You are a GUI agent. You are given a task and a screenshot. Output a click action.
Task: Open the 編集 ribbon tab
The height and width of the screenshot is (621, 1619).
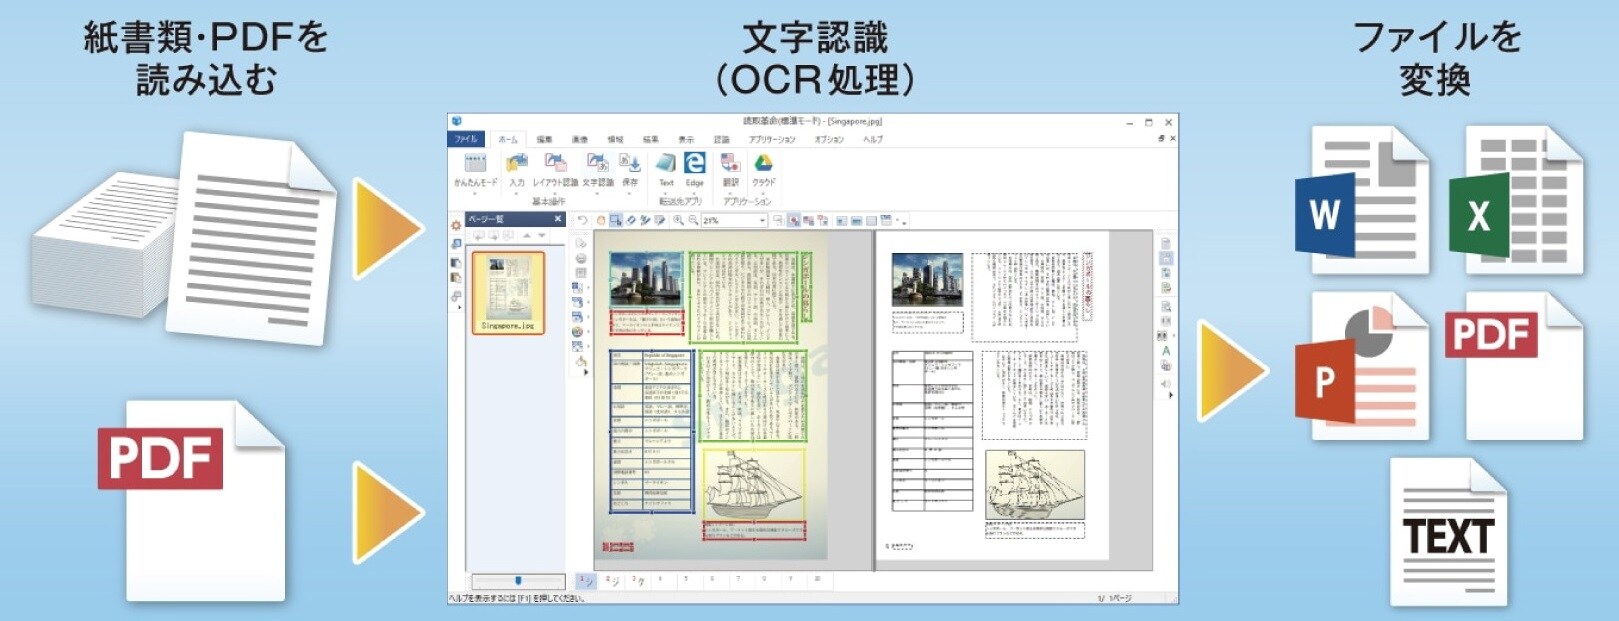544,139
